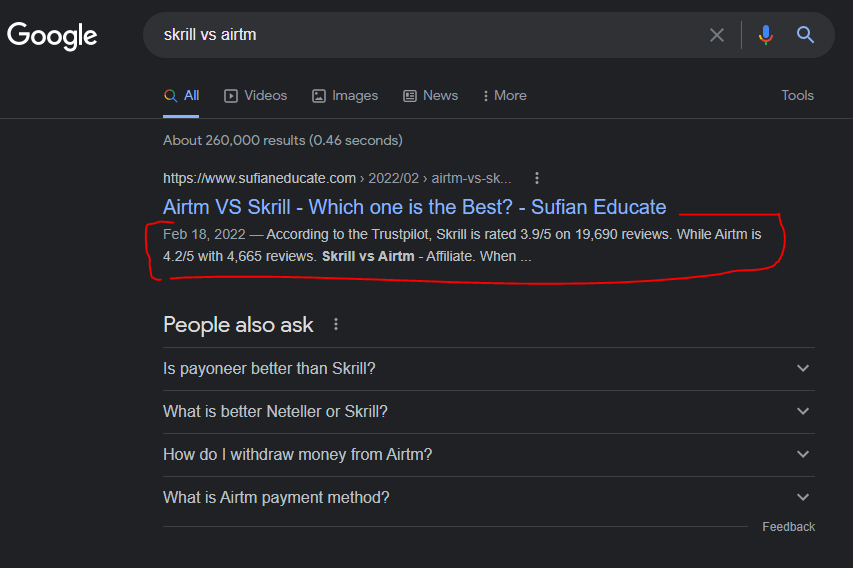Image resolution: width=853 pixels, height=568 pixels.
Task: Expand 'Is payoneer better than Skrill?'
Action: (489, 368)
